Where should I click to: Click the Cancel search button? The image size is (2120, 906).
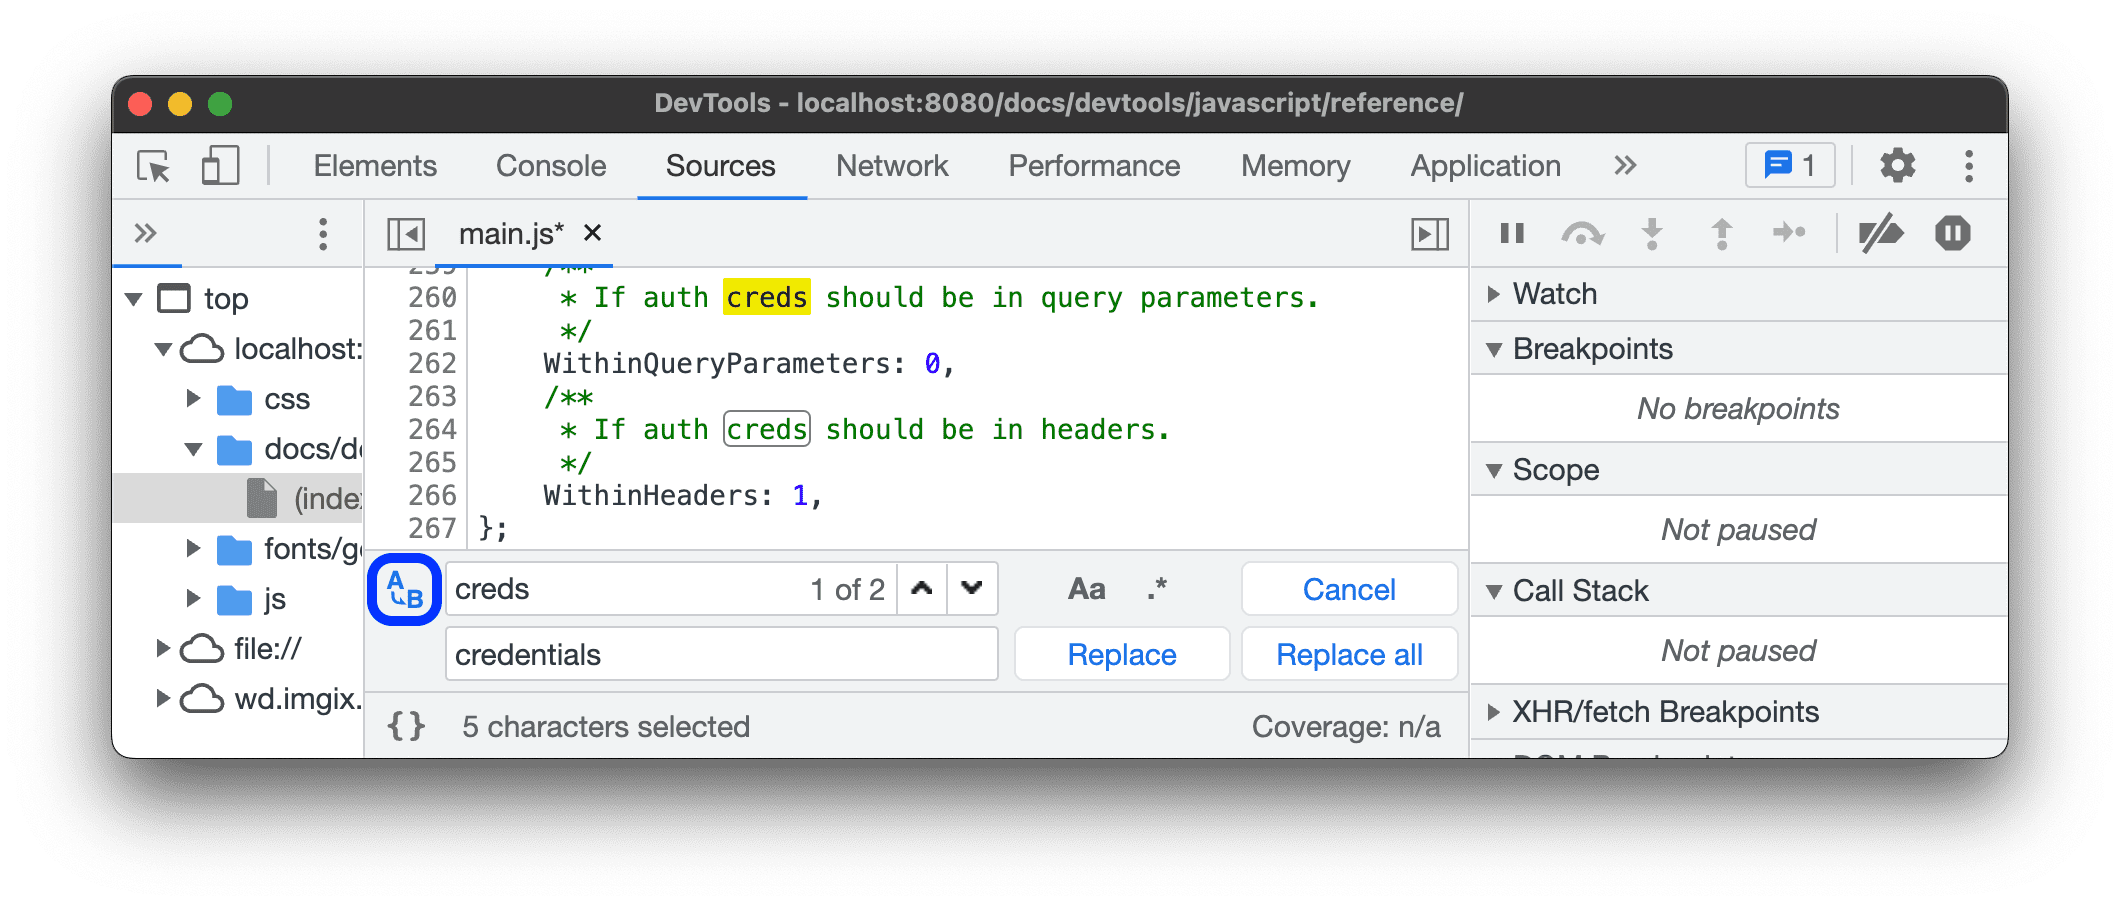point(1349,590)
